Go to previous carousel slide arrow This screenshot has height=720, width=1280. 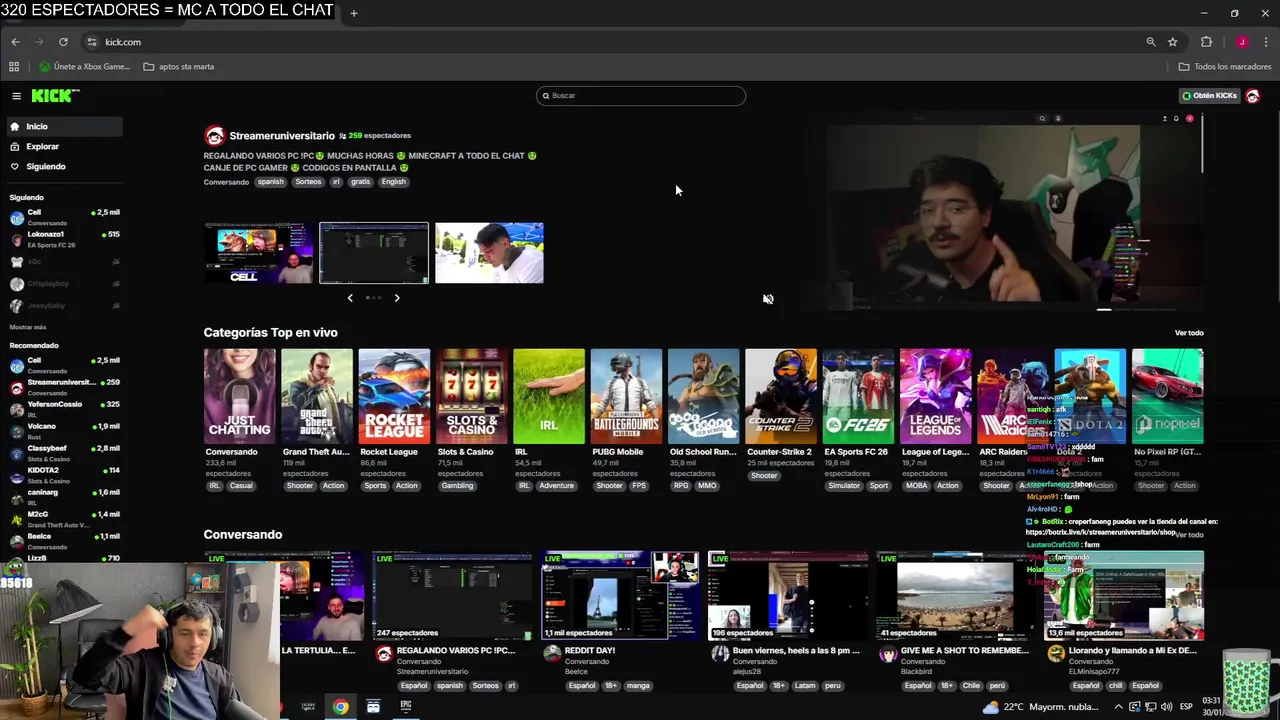(x=350, y=298)
